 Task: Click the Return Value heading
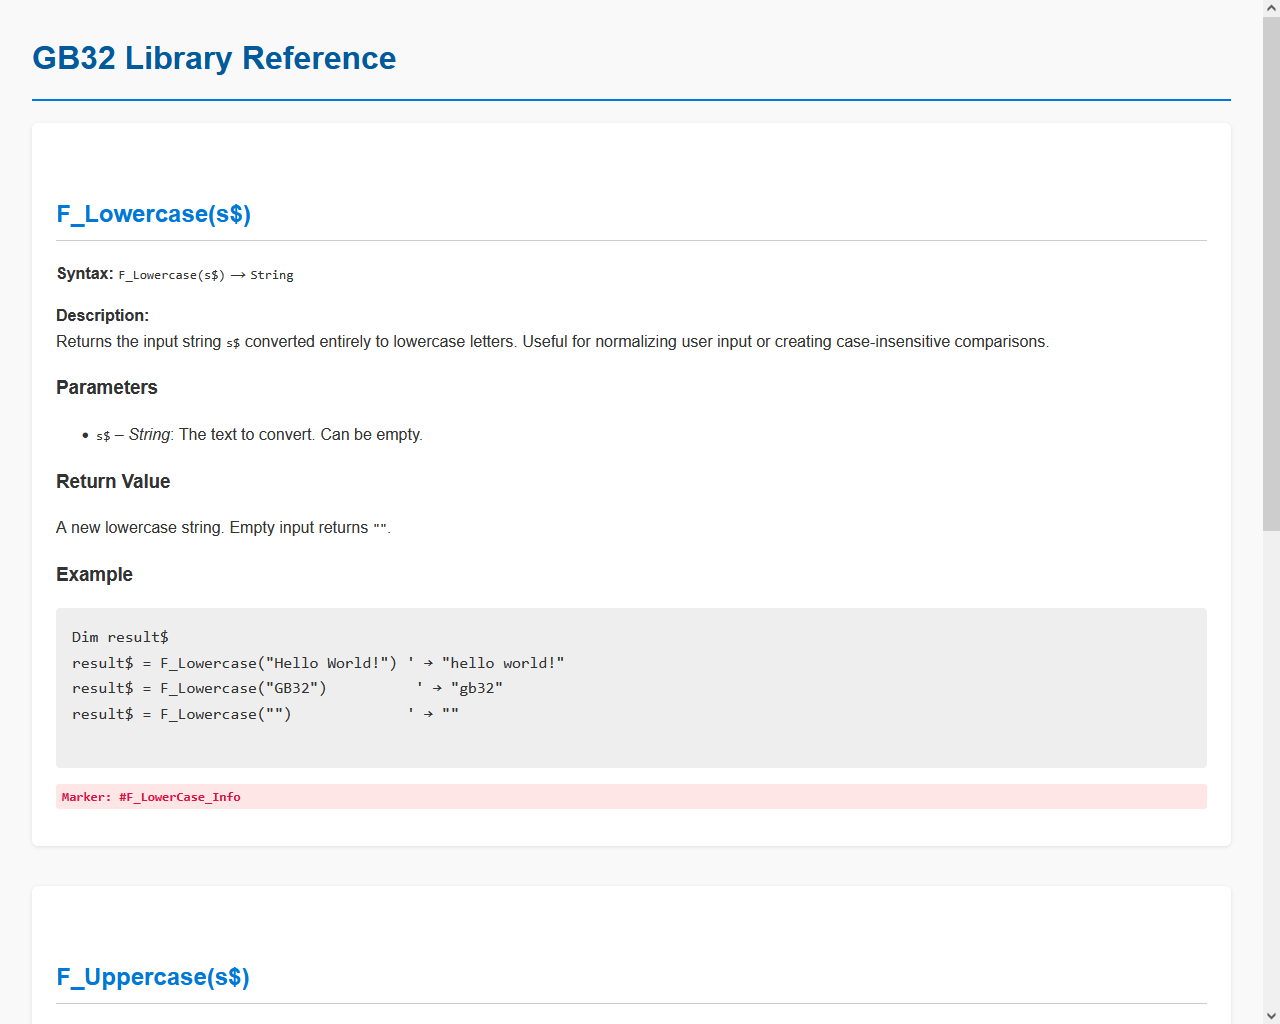(x=113, y=482)
